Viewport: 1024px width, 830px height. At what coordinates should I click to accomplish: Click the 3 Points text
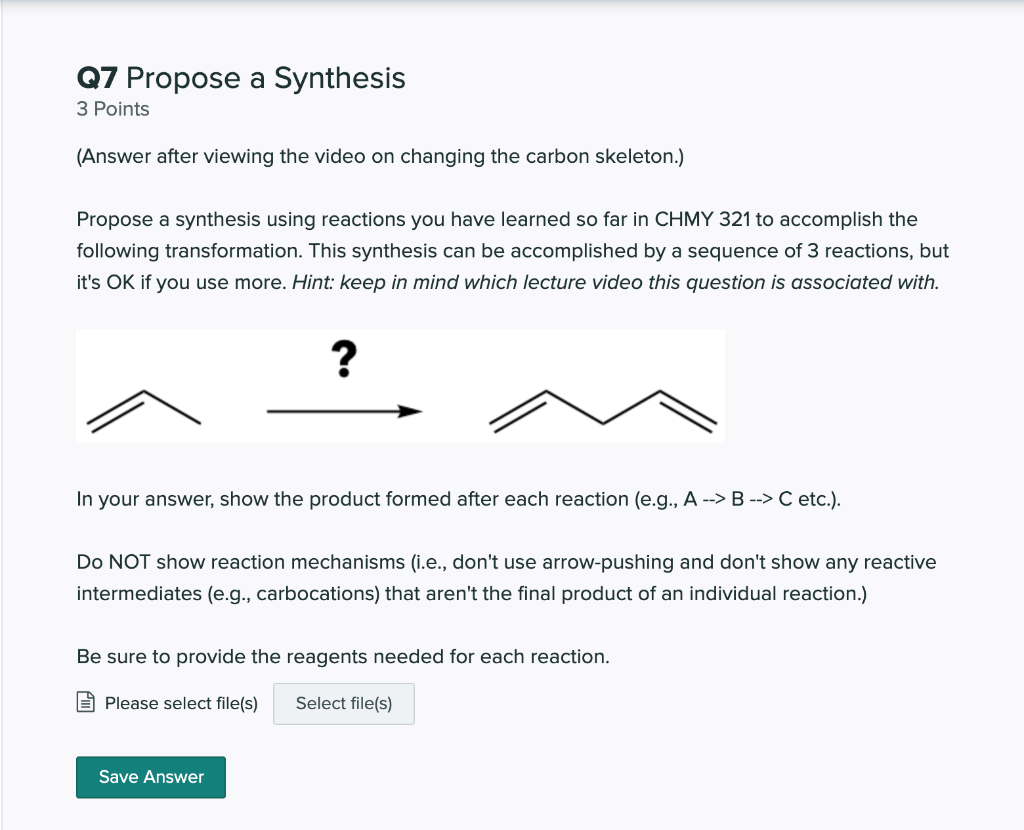[x=113, y=109]
